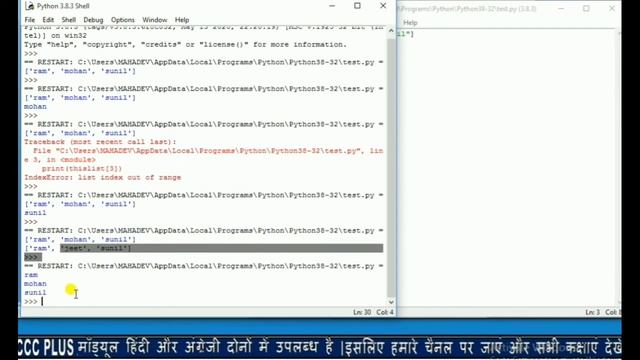Click the 'ram' output in the last run

click(31, 275)
